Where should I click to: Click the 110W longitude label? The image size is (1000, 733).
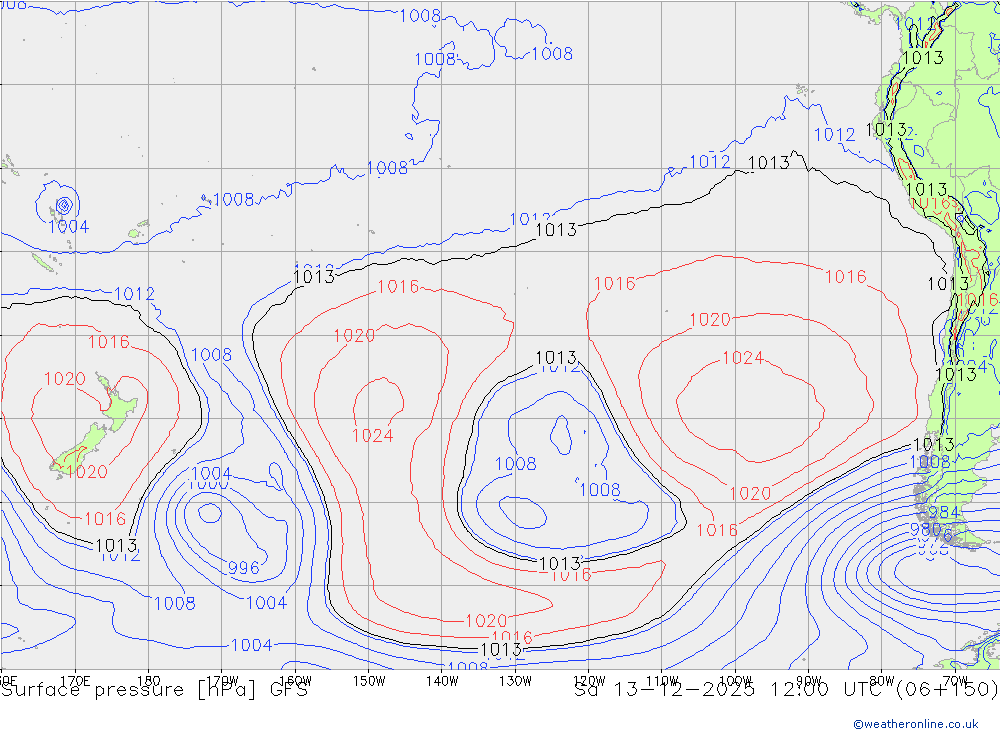coord(662,681)
